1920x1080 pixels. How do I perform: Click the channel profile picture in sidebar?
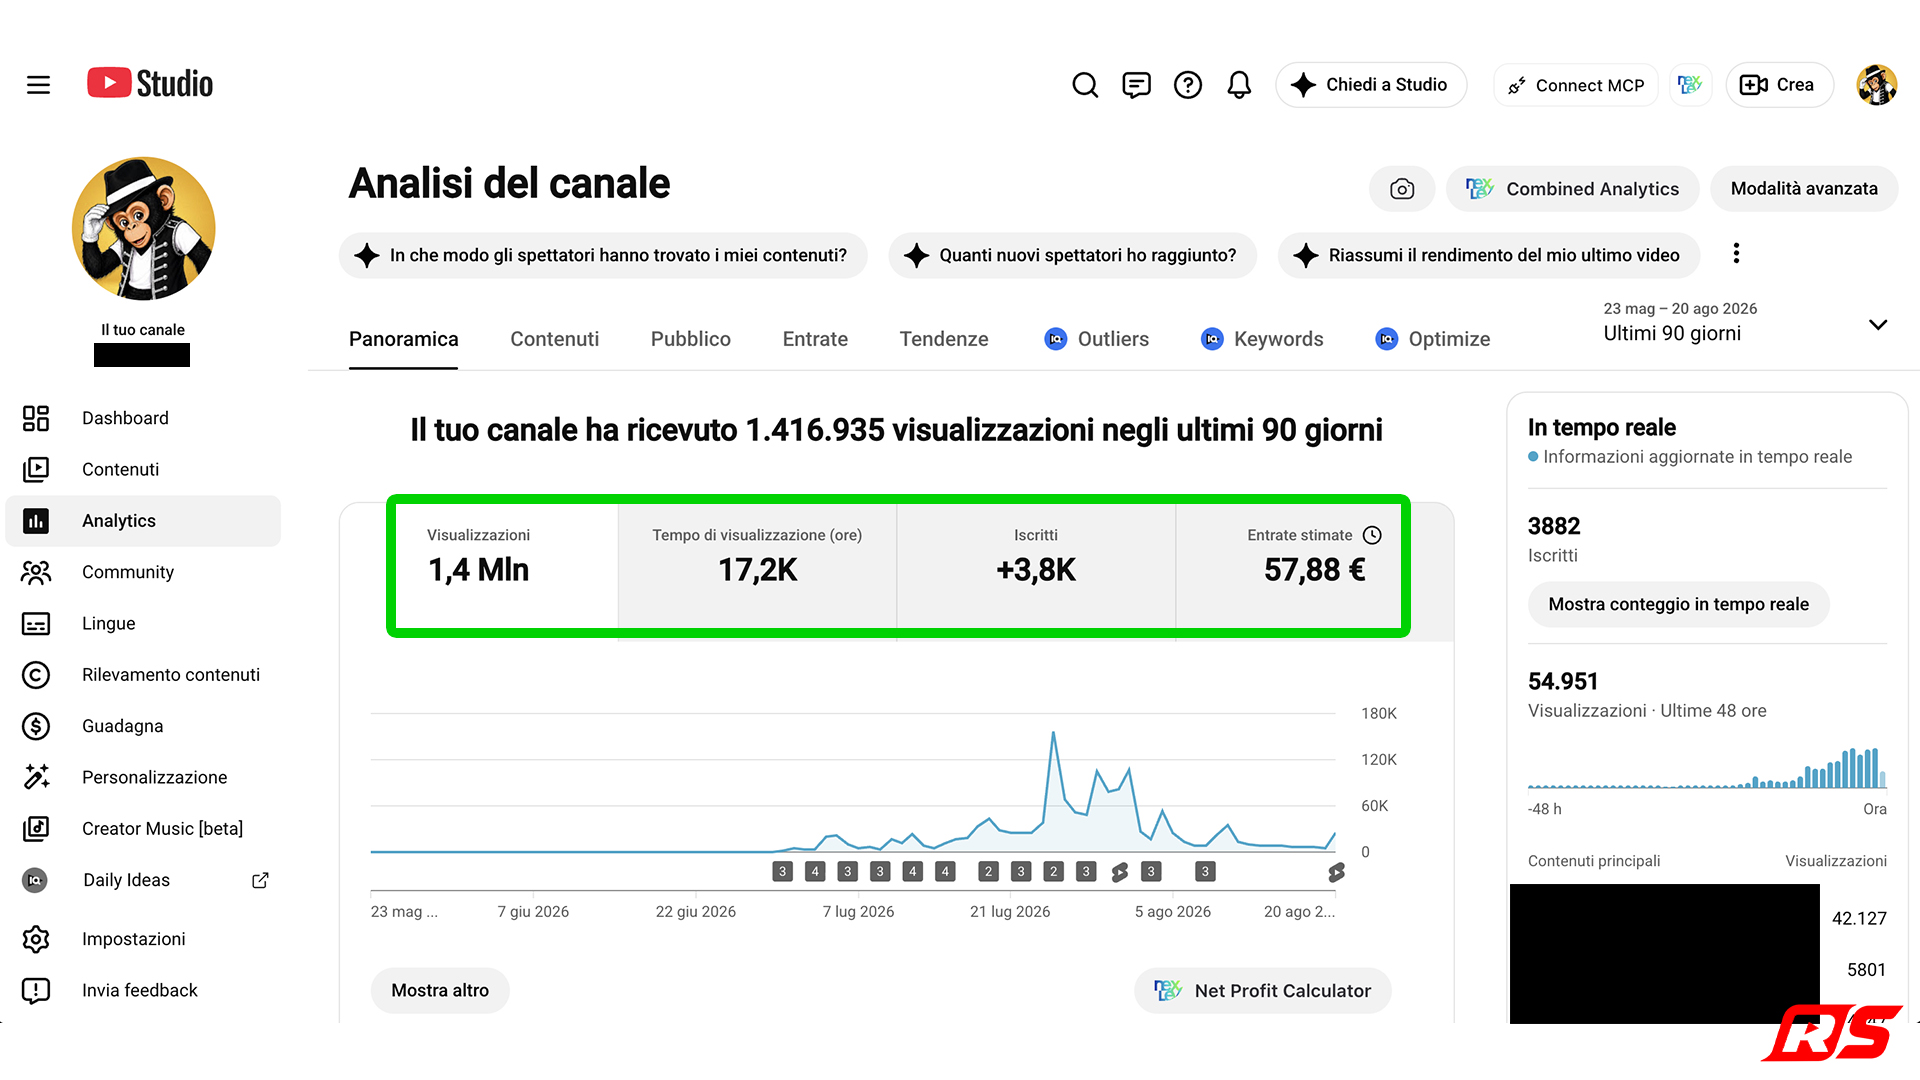[143, 228]
